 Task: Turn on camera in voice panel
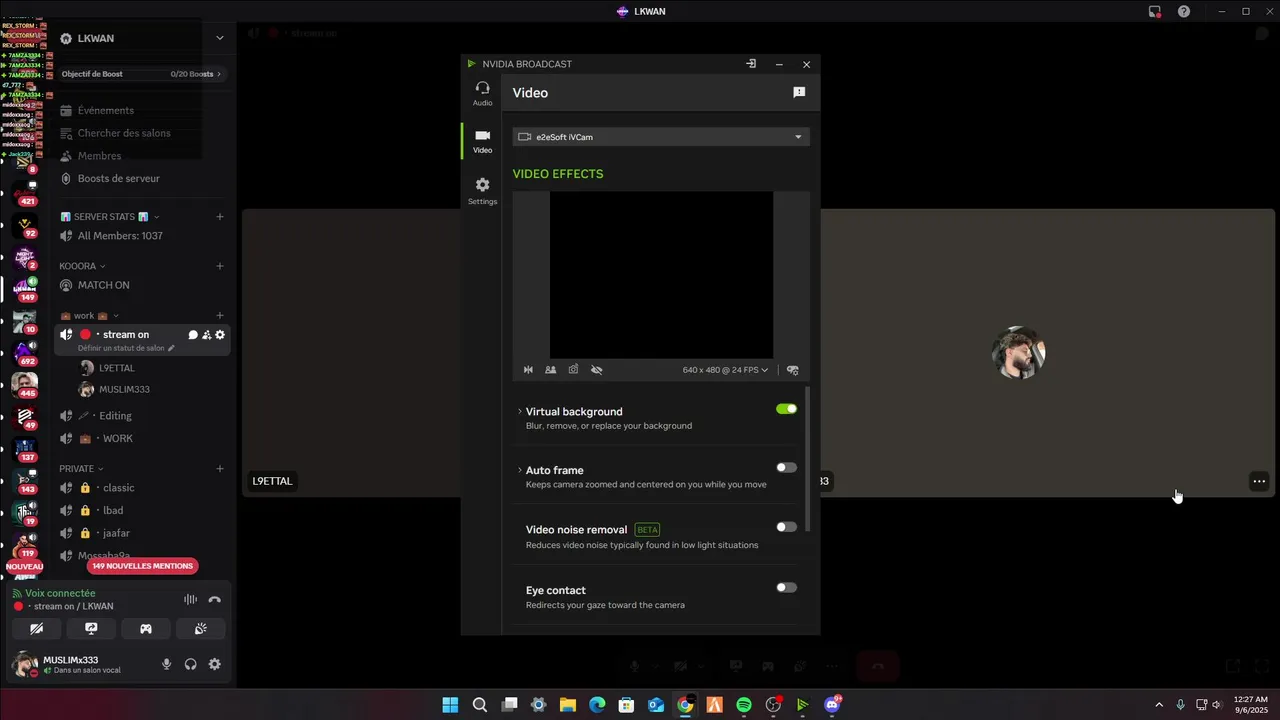37,629
